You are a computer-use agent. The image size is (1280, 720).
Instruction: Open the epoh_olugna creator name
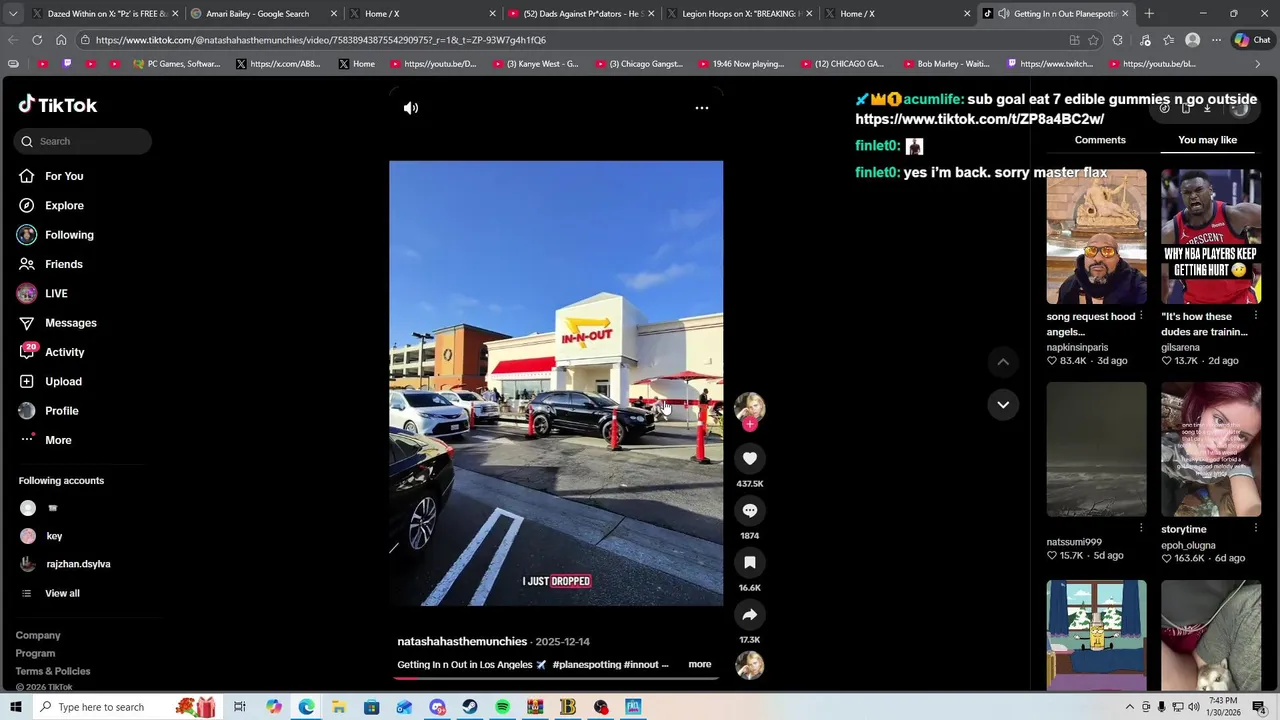click(1188, 545)
